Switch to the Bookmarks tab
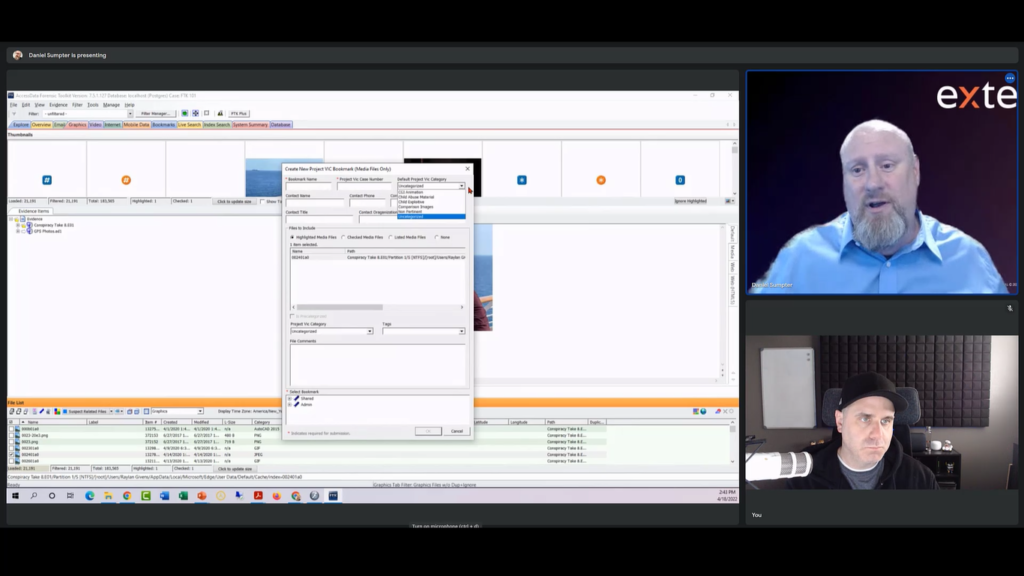1024x576 pixels. click(x=163, y=125)
